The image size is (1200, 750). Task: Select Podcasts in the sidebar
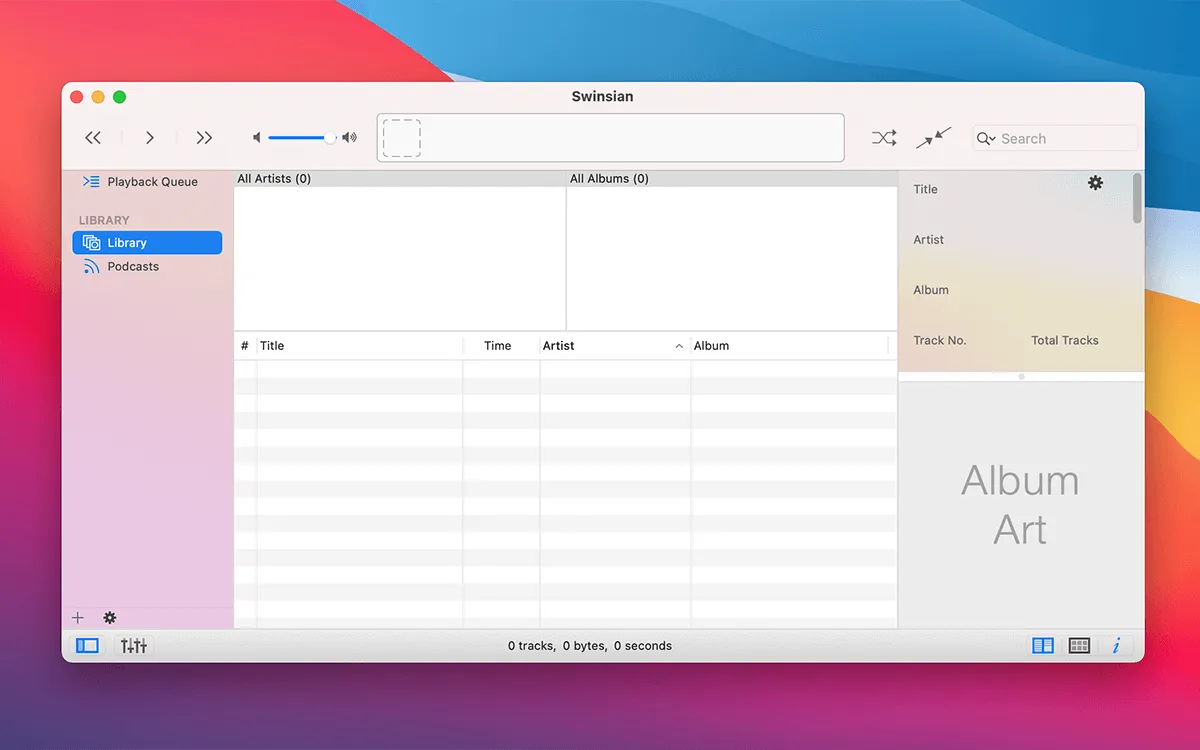click(x=133, y=267)
